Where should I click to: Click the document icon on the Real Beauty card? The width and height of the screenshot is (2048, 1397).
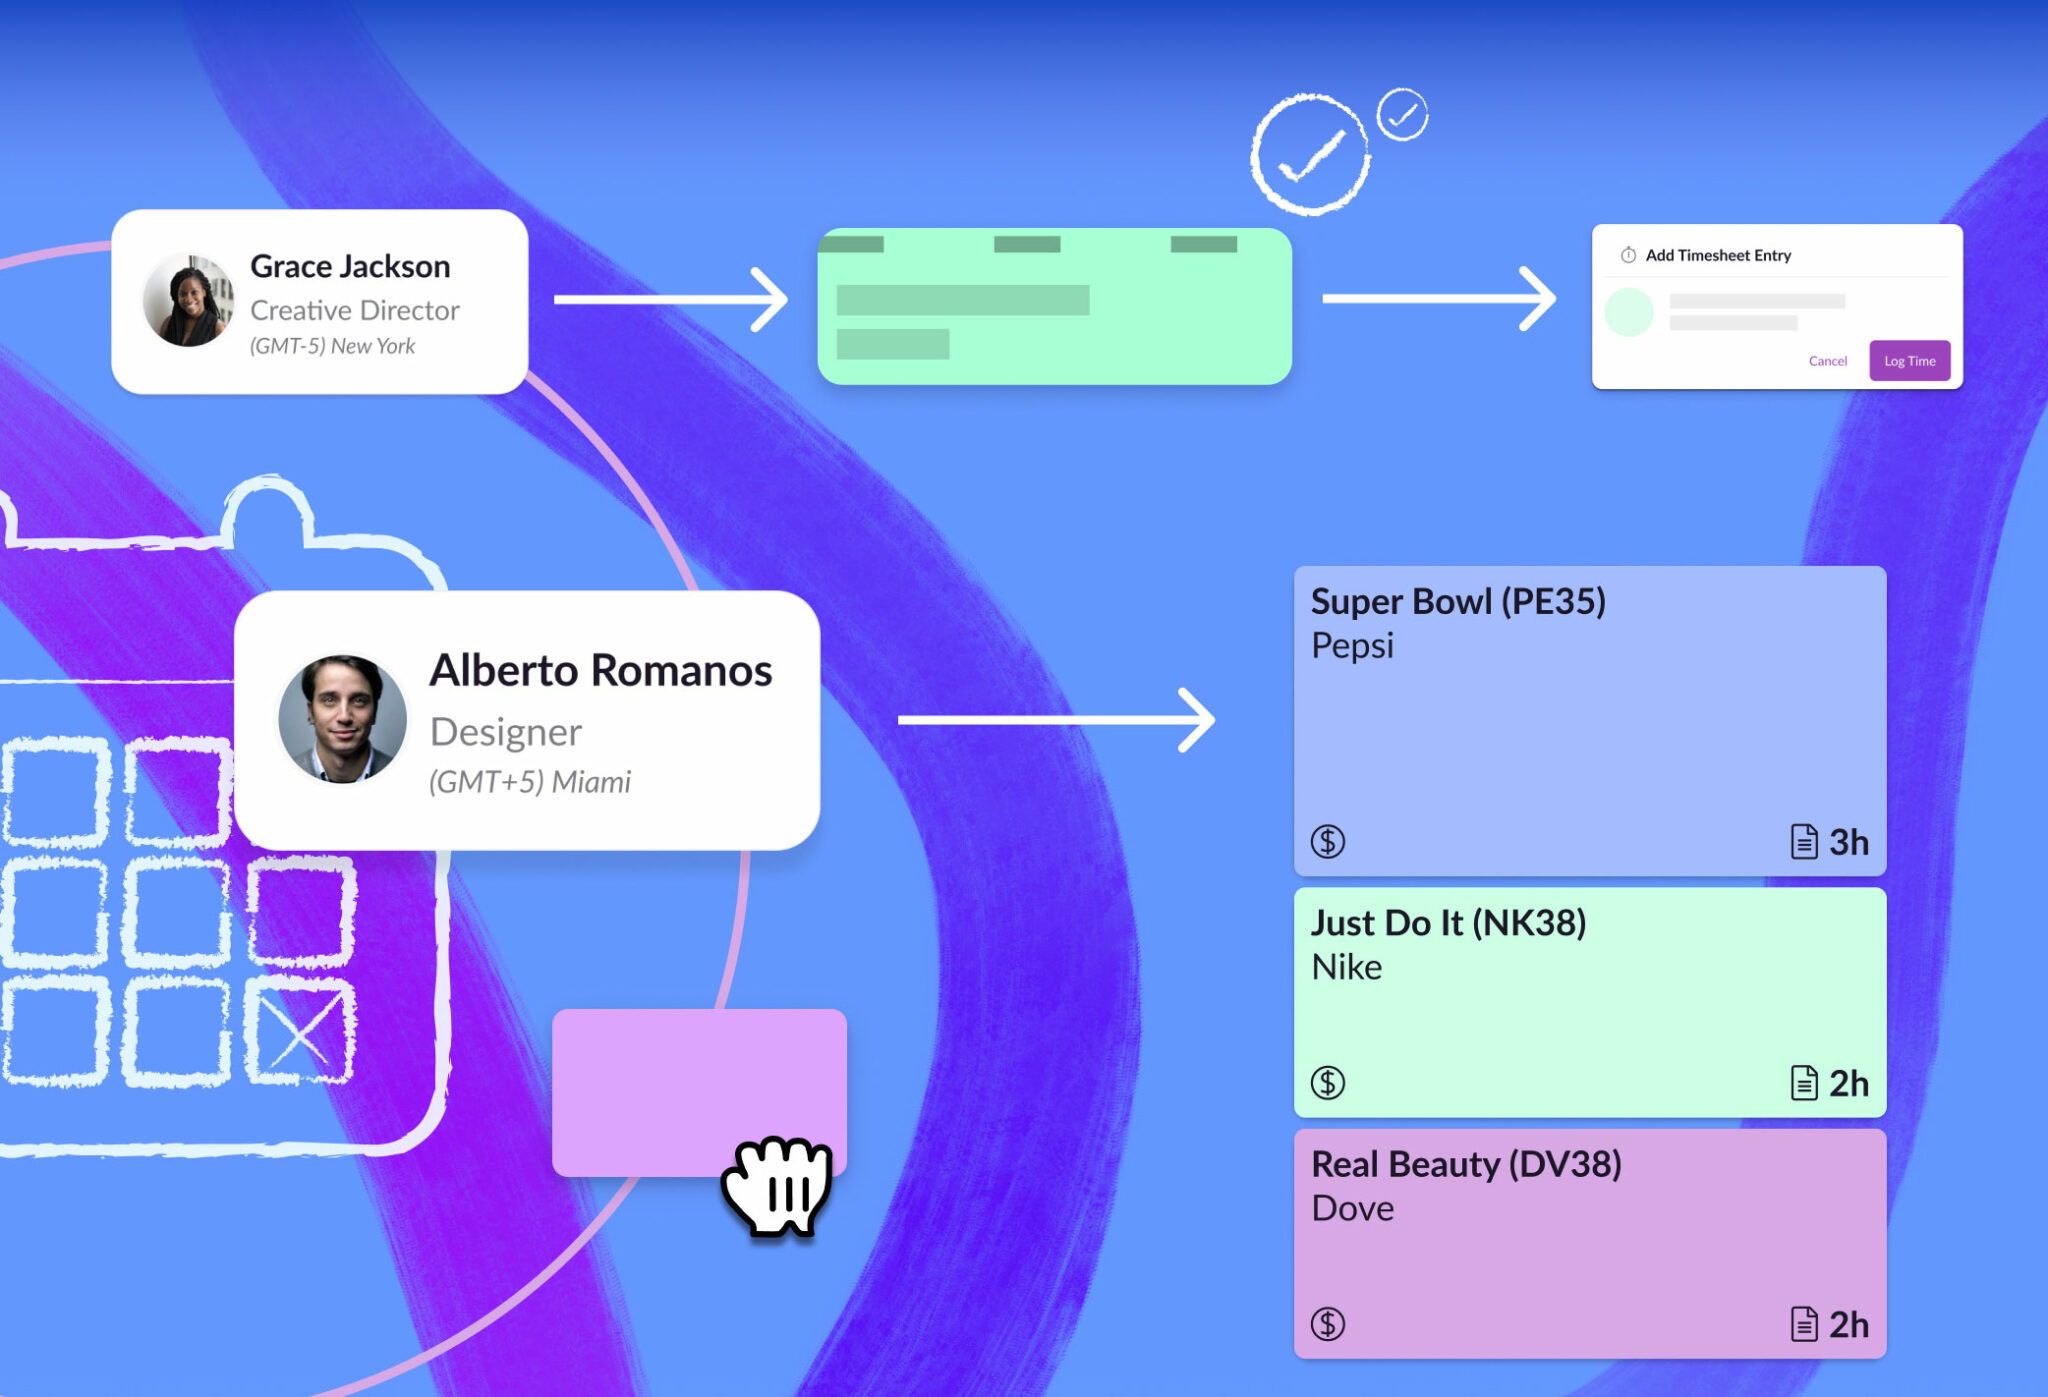1803,1325
